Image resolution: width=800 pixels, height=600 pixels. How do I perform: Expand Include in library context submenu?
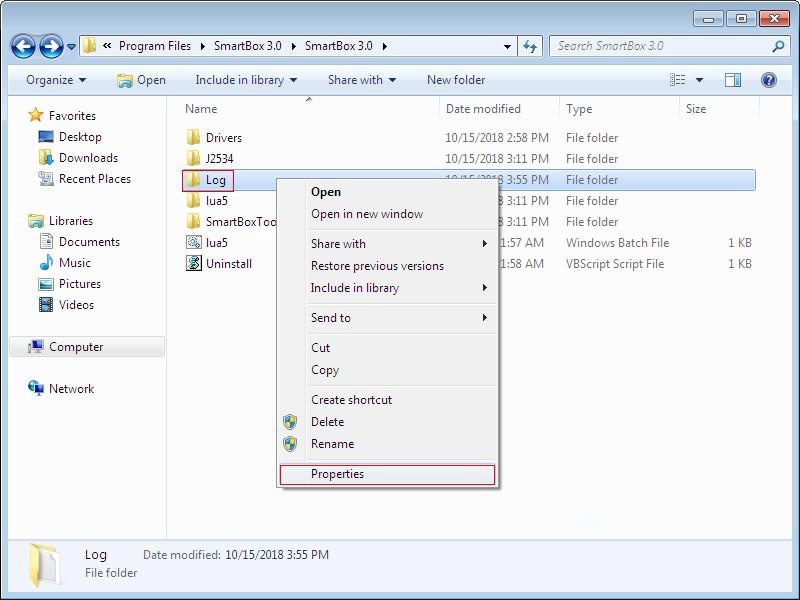(x=388, y=288)
